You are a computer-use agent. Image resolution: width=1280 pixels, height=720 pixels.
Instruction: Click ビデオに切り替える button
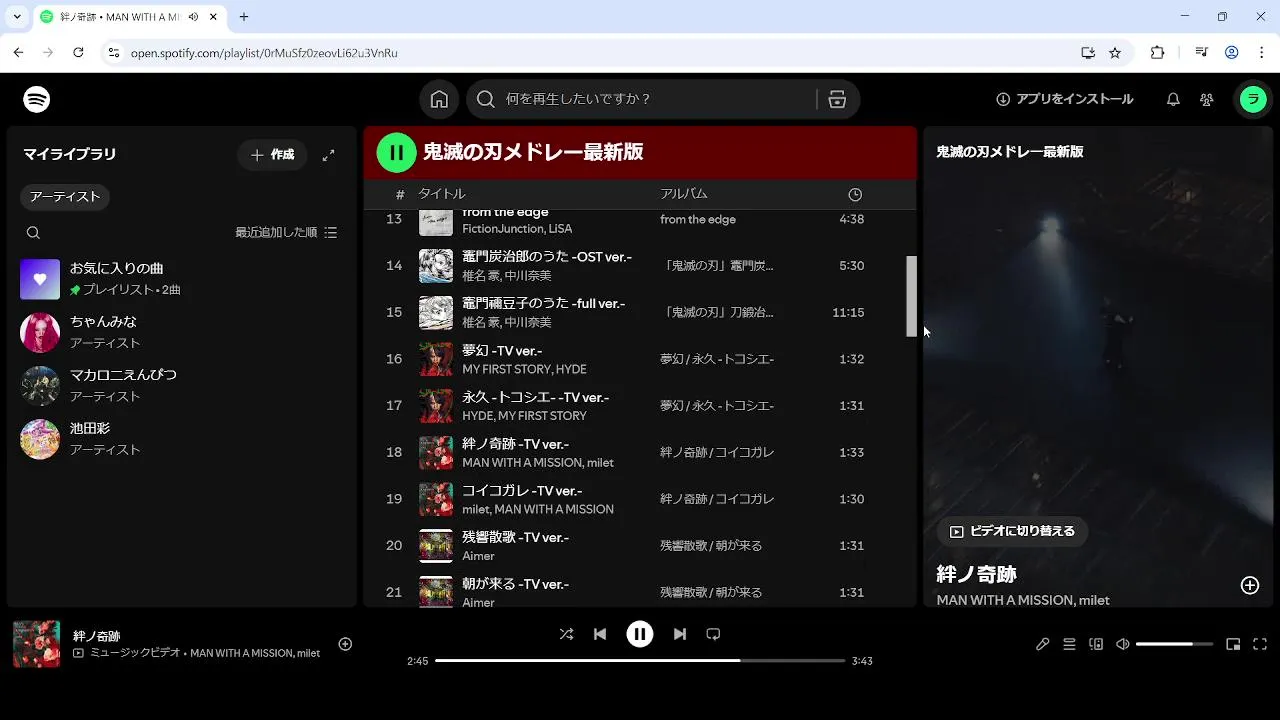coord(1012,531)
